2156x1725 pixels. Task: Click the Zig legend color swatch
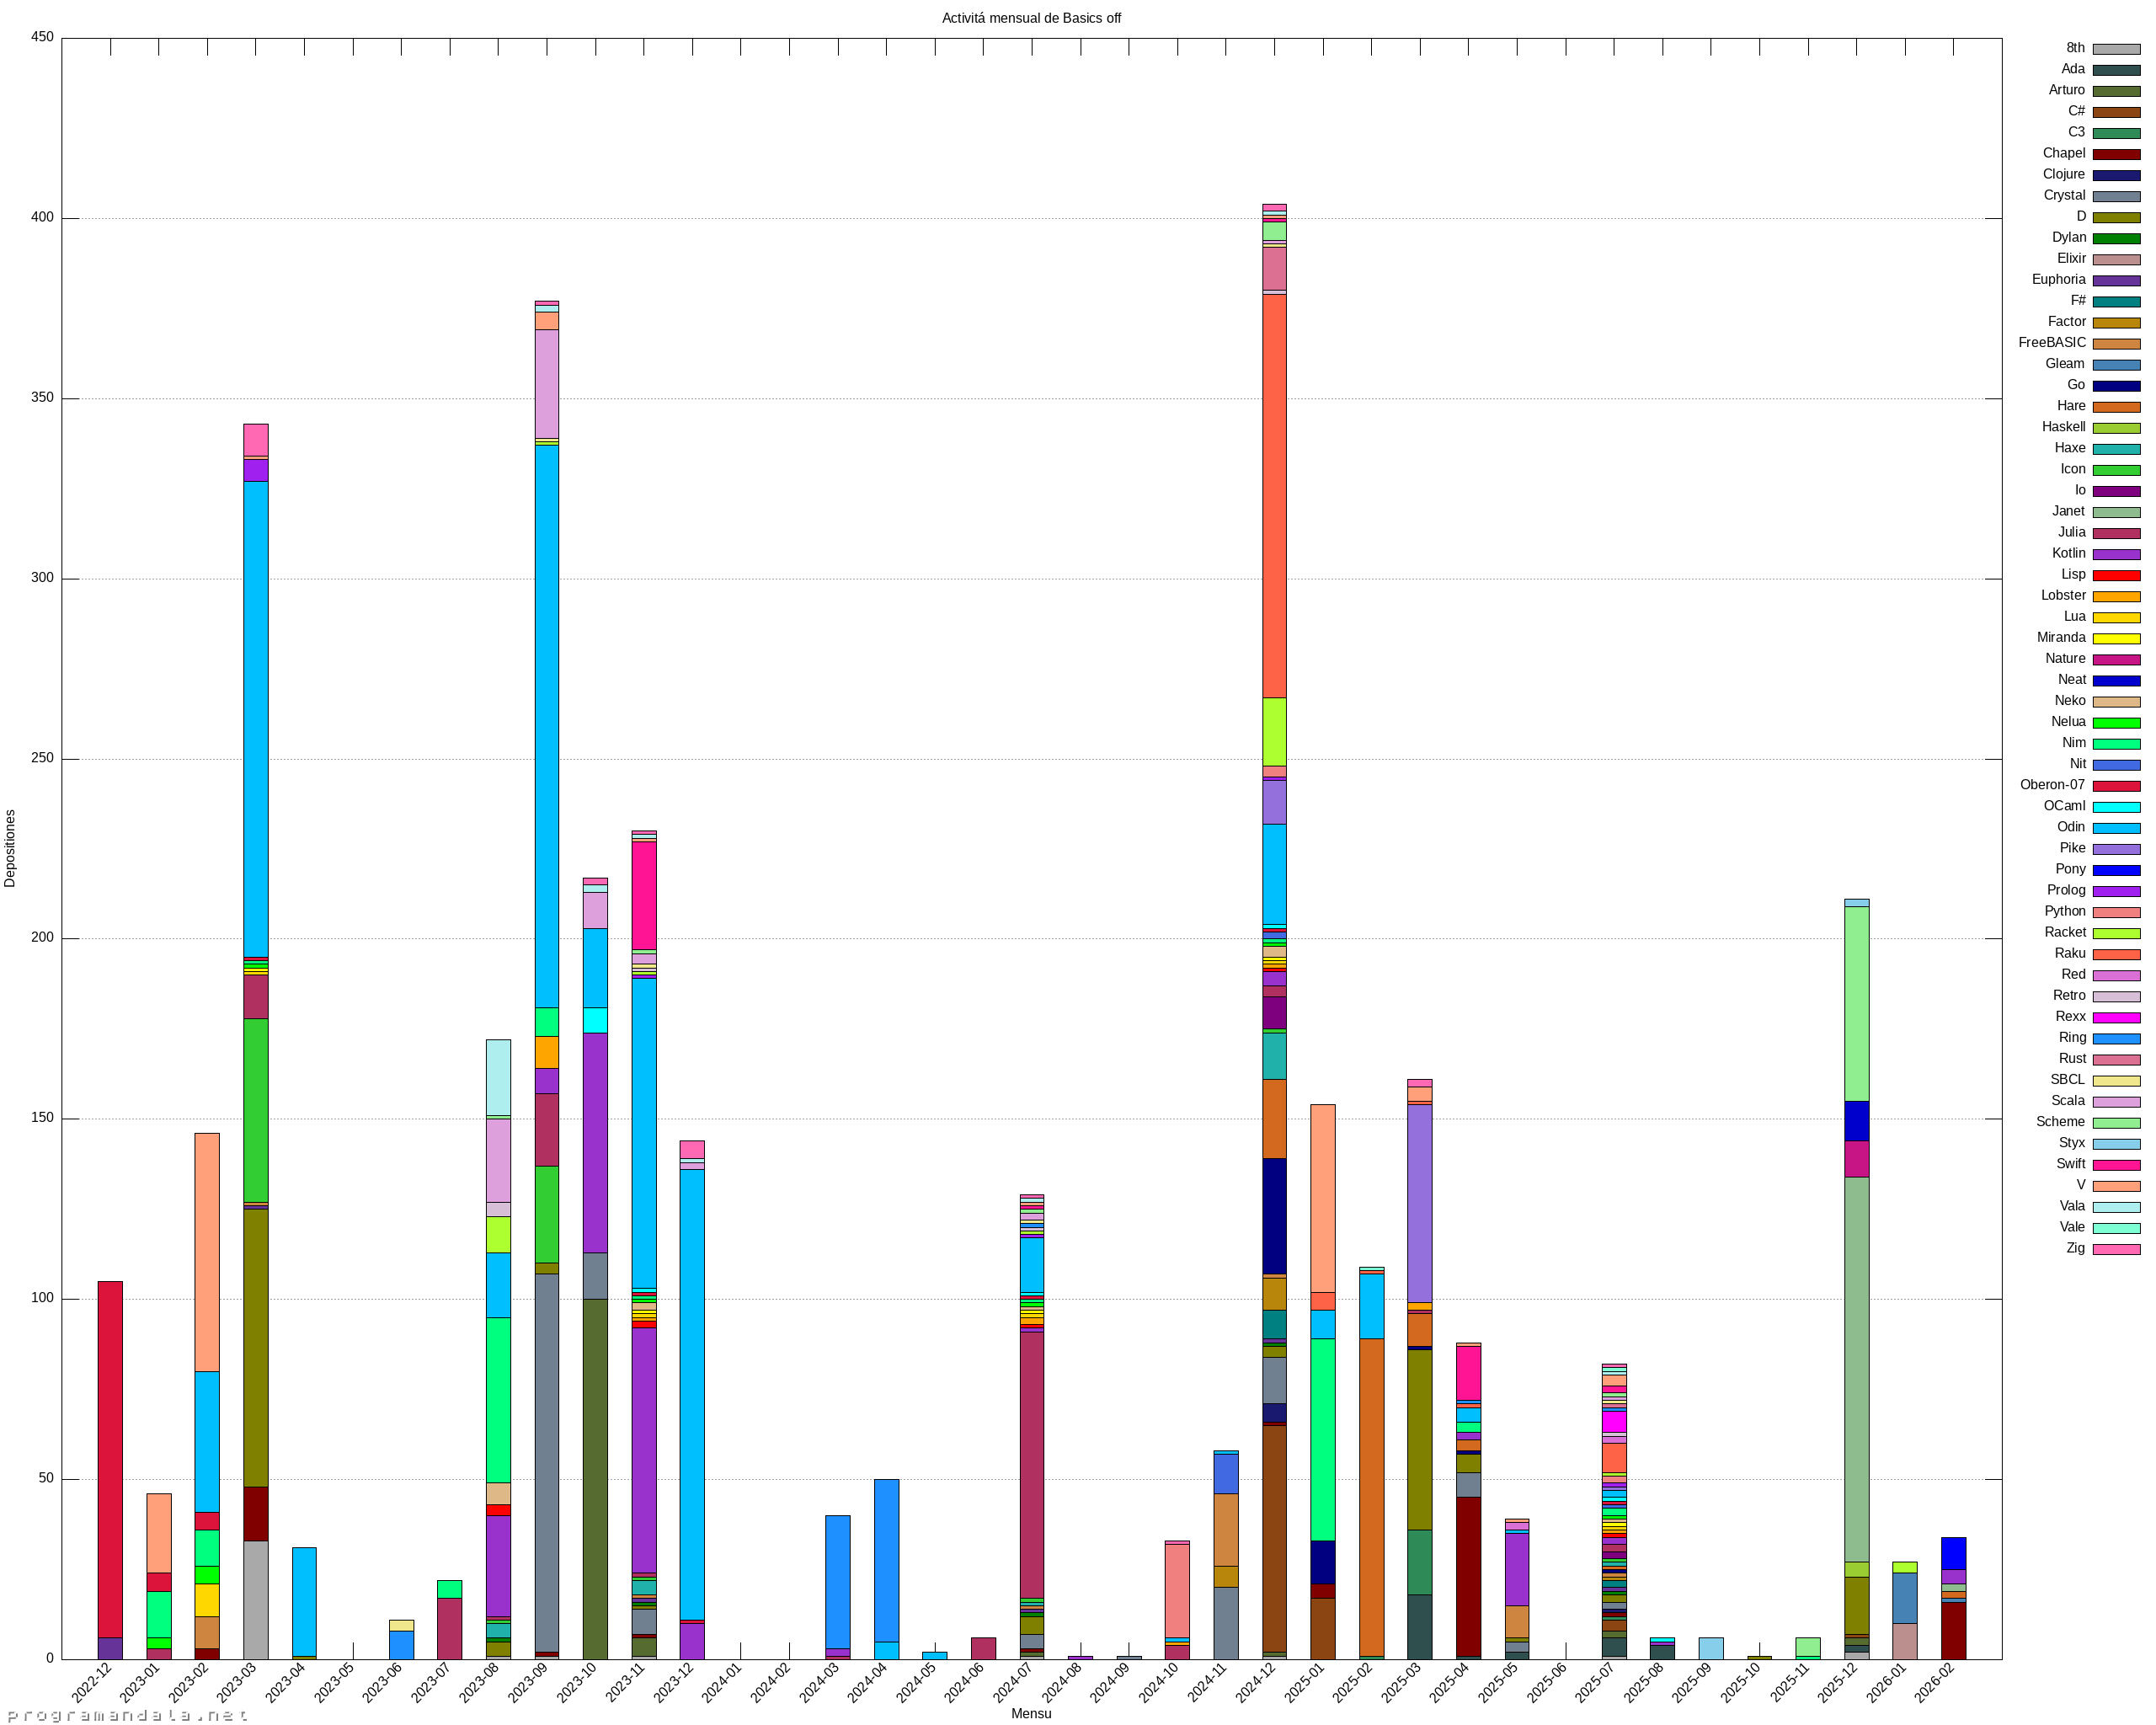click(2116, 1249)
